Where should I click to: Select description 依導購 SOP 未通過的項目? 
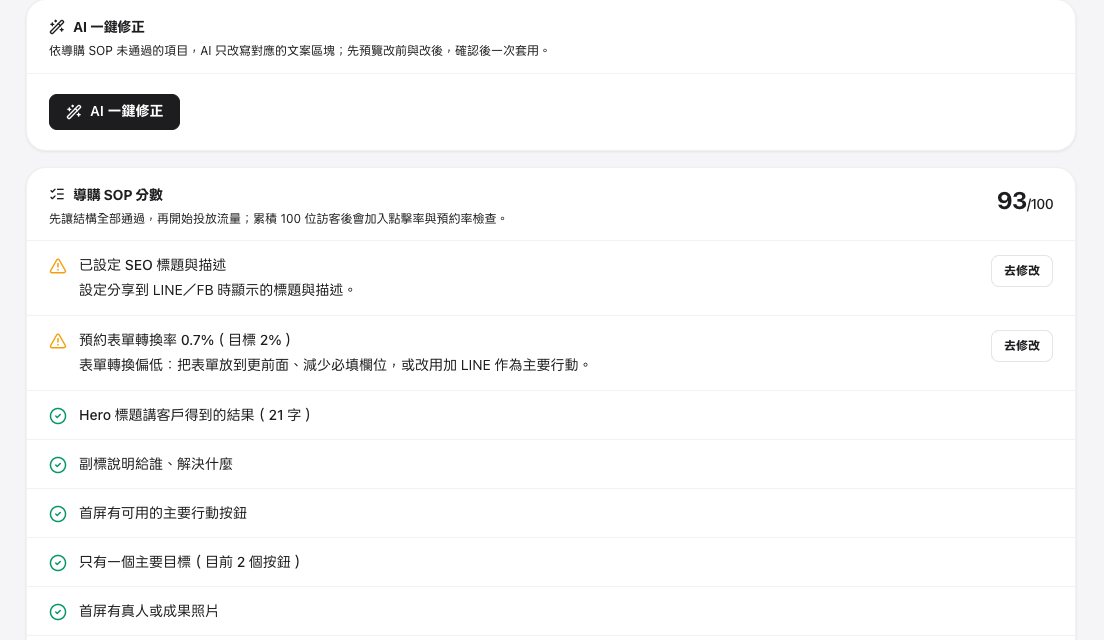299,51
